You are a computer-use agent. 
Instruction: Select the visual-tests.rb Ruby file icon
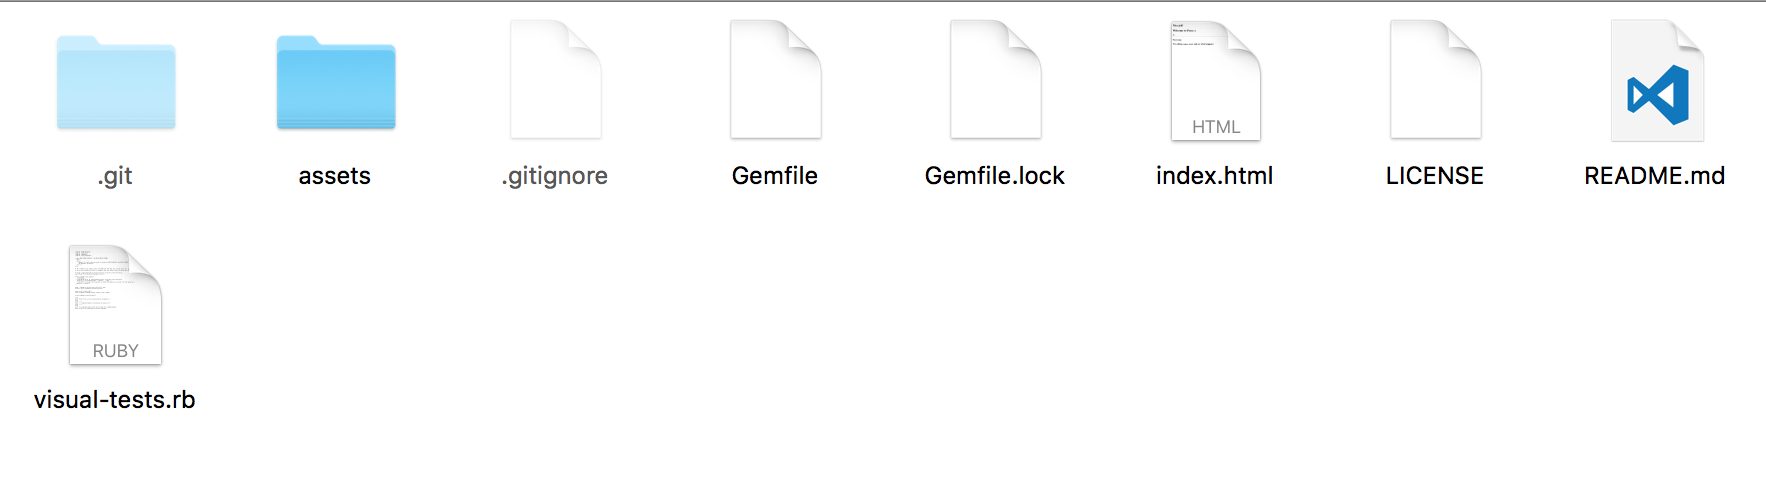pyautogui.click(x=116, y=304)
